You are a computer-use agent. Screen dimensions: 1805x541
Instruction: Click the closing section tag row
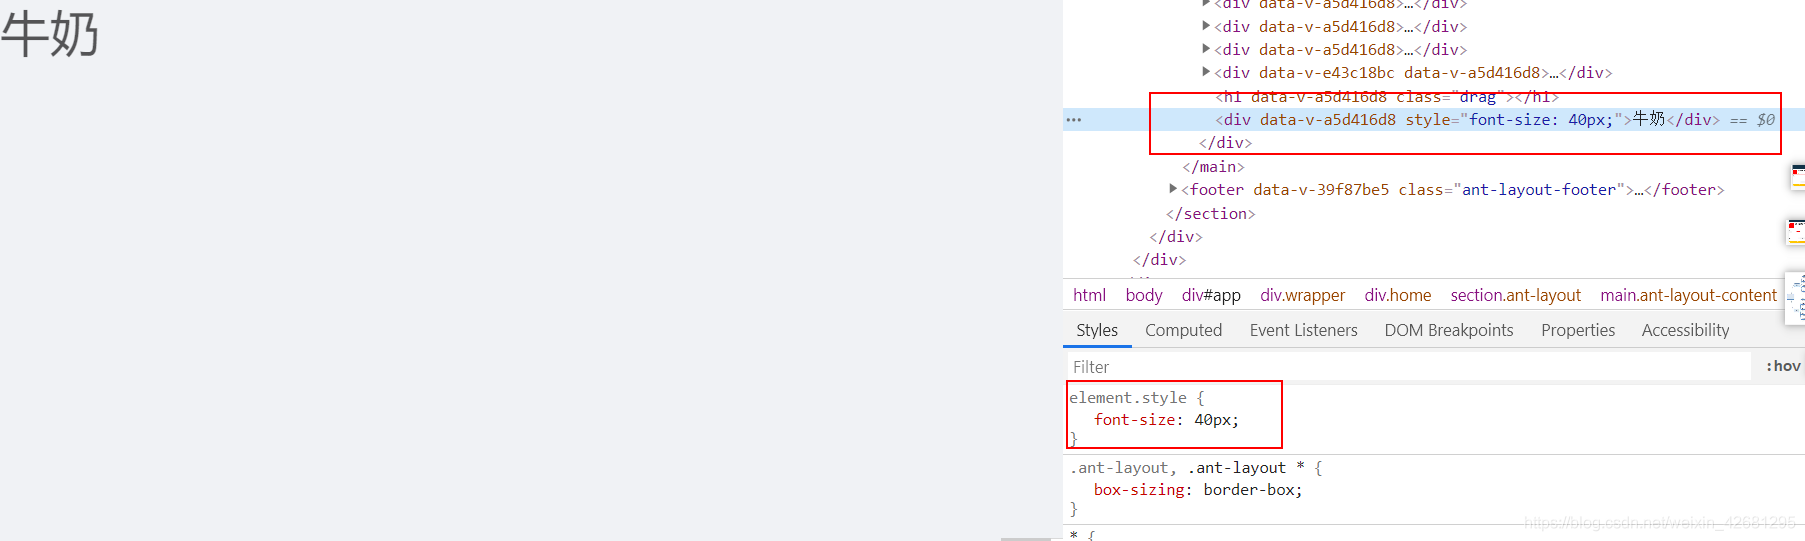click(1210, 213)
